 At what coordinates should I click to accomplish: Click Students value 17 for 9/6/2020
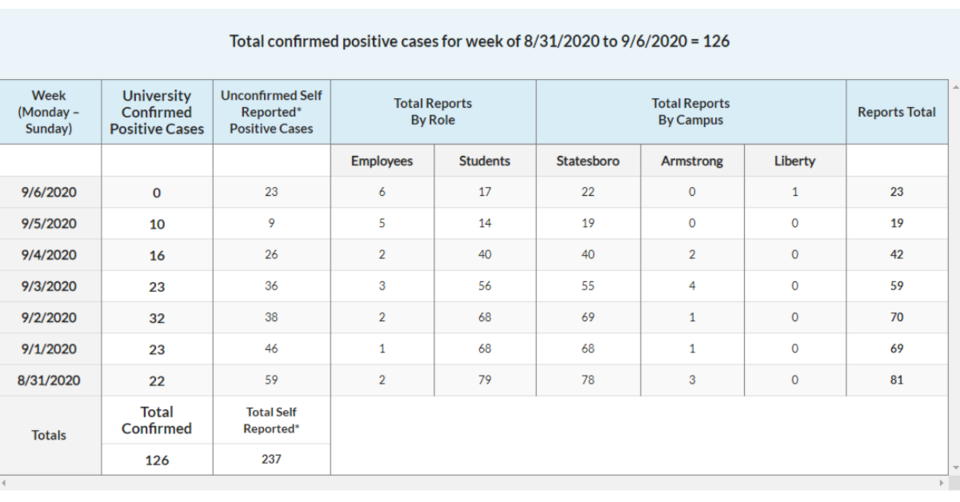tap(484, 192)
